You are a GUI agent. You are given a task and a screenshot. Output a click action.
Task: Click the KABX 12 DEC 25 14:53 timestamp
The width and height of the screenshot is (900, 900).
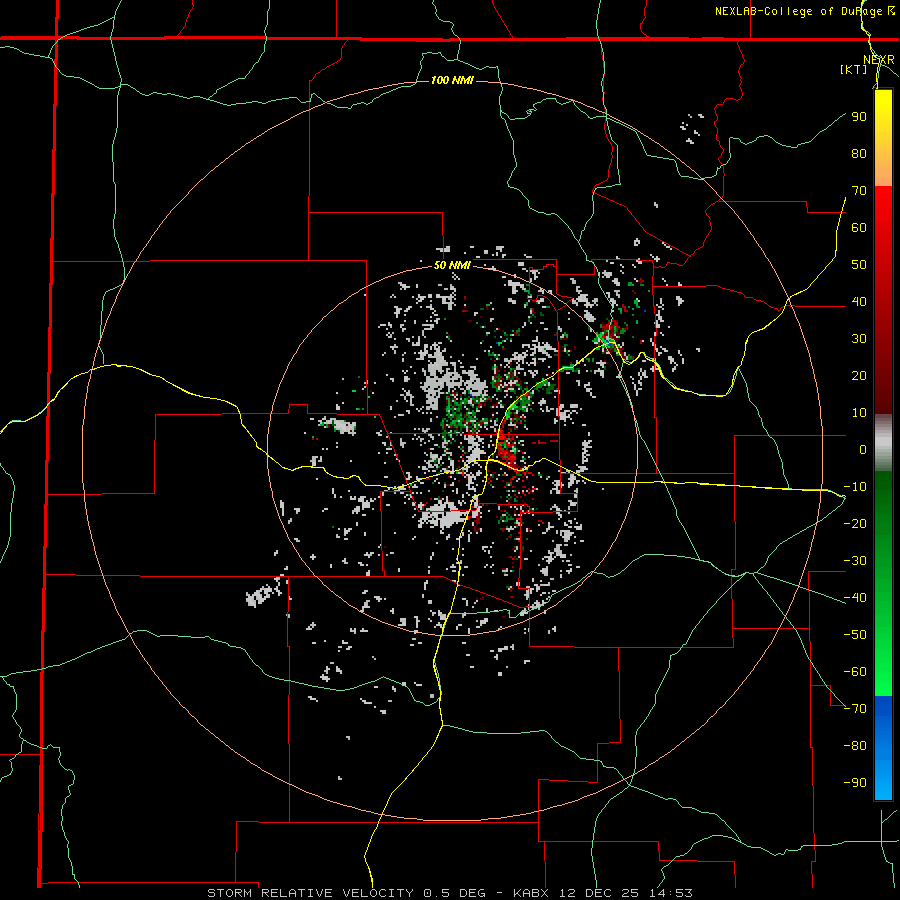[603, 893]
